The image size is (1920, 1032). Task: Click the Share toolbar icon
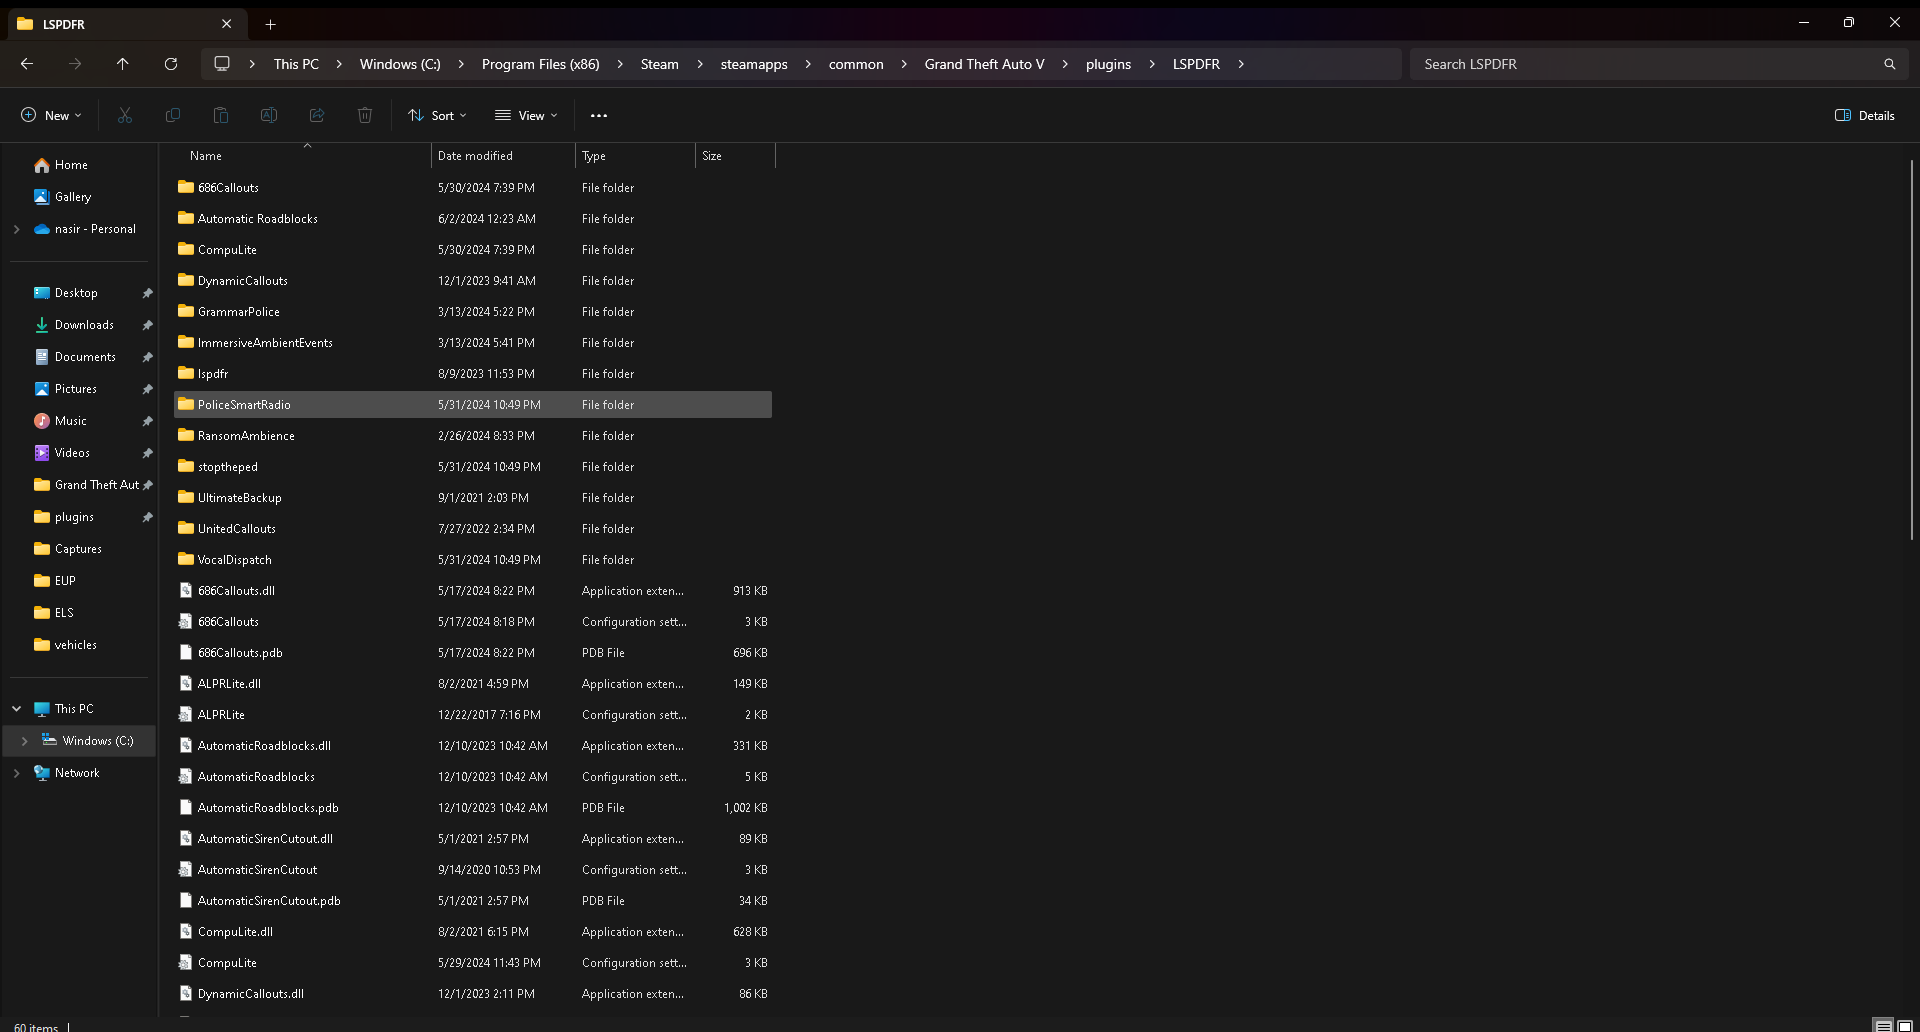pyautogui.click(x=317, y=116)
